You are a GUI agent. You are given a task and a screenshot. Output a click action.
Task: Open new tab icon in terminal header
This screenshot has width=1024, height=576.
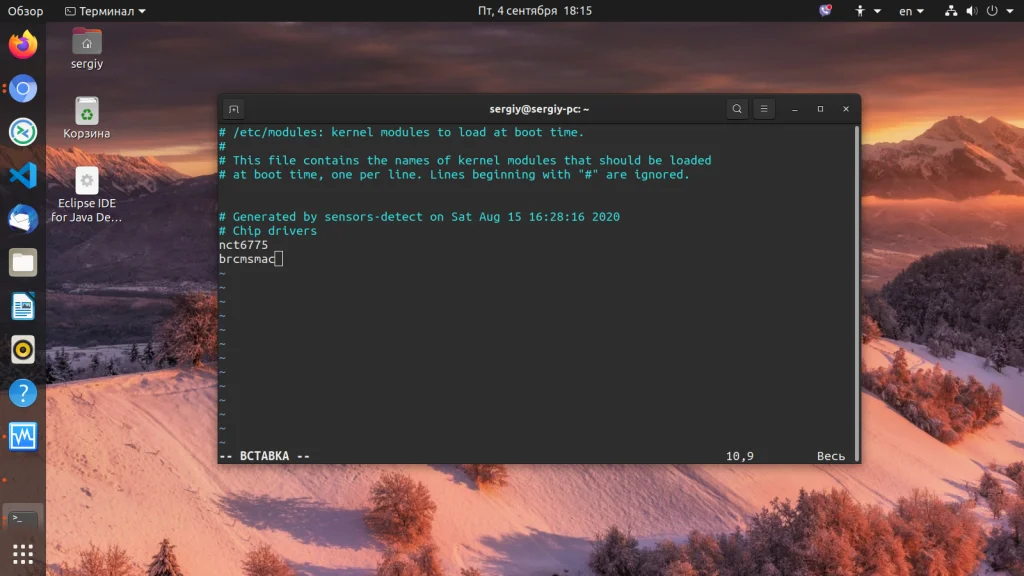[x=234, y=109]
